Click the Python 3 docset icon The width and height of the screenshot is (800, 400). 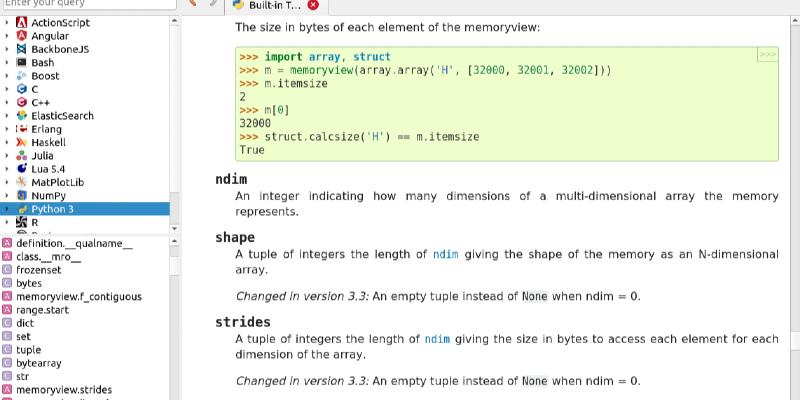pos(21,209)
